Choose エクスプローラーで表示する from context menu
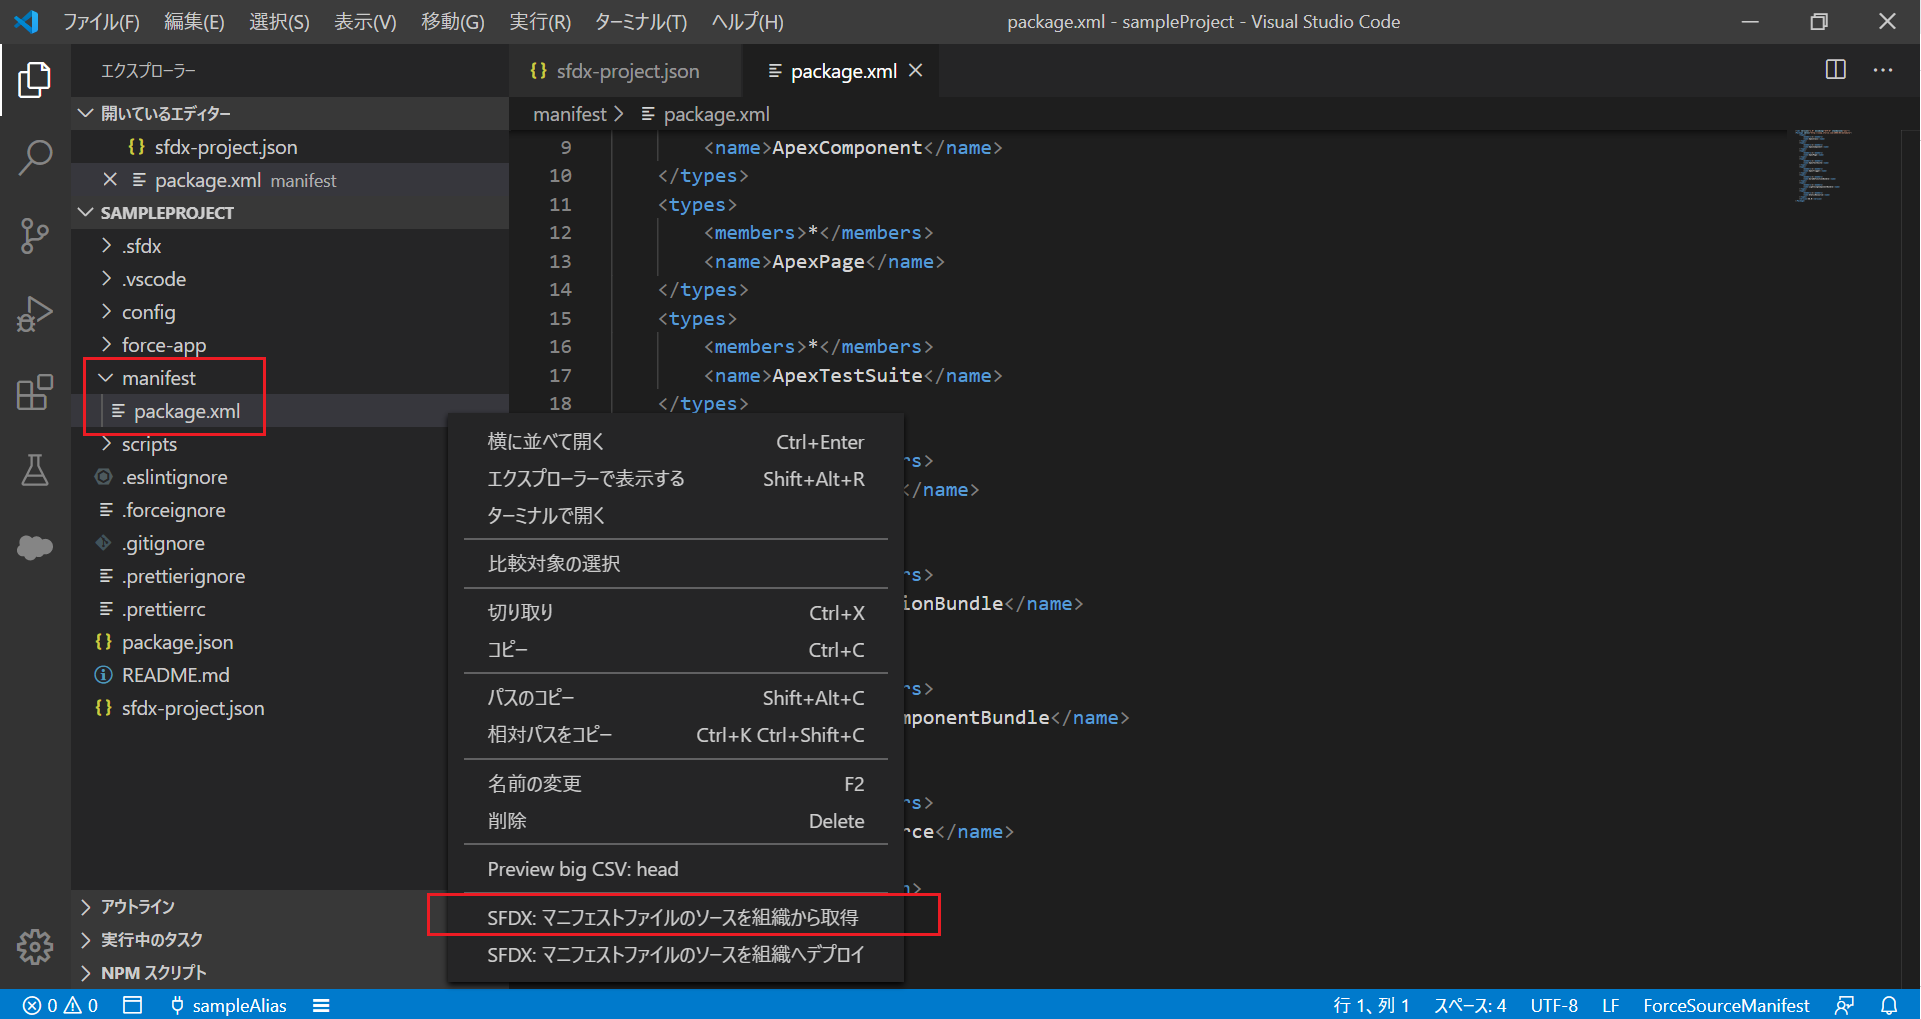Screen dimensions: 1921x1019 [676, 479]
